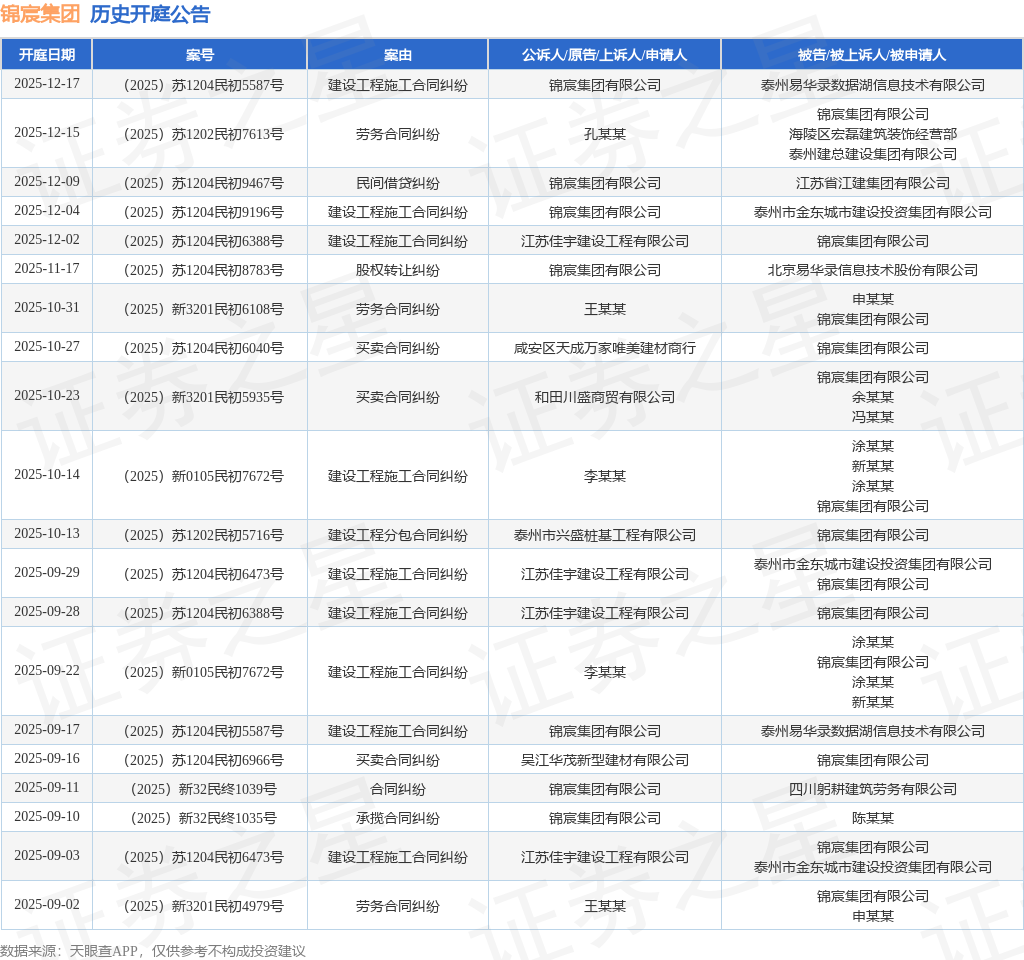Click date cell 2025-09-11
The height and width of the screenshot is (960, 1024).
coord(47,788)
